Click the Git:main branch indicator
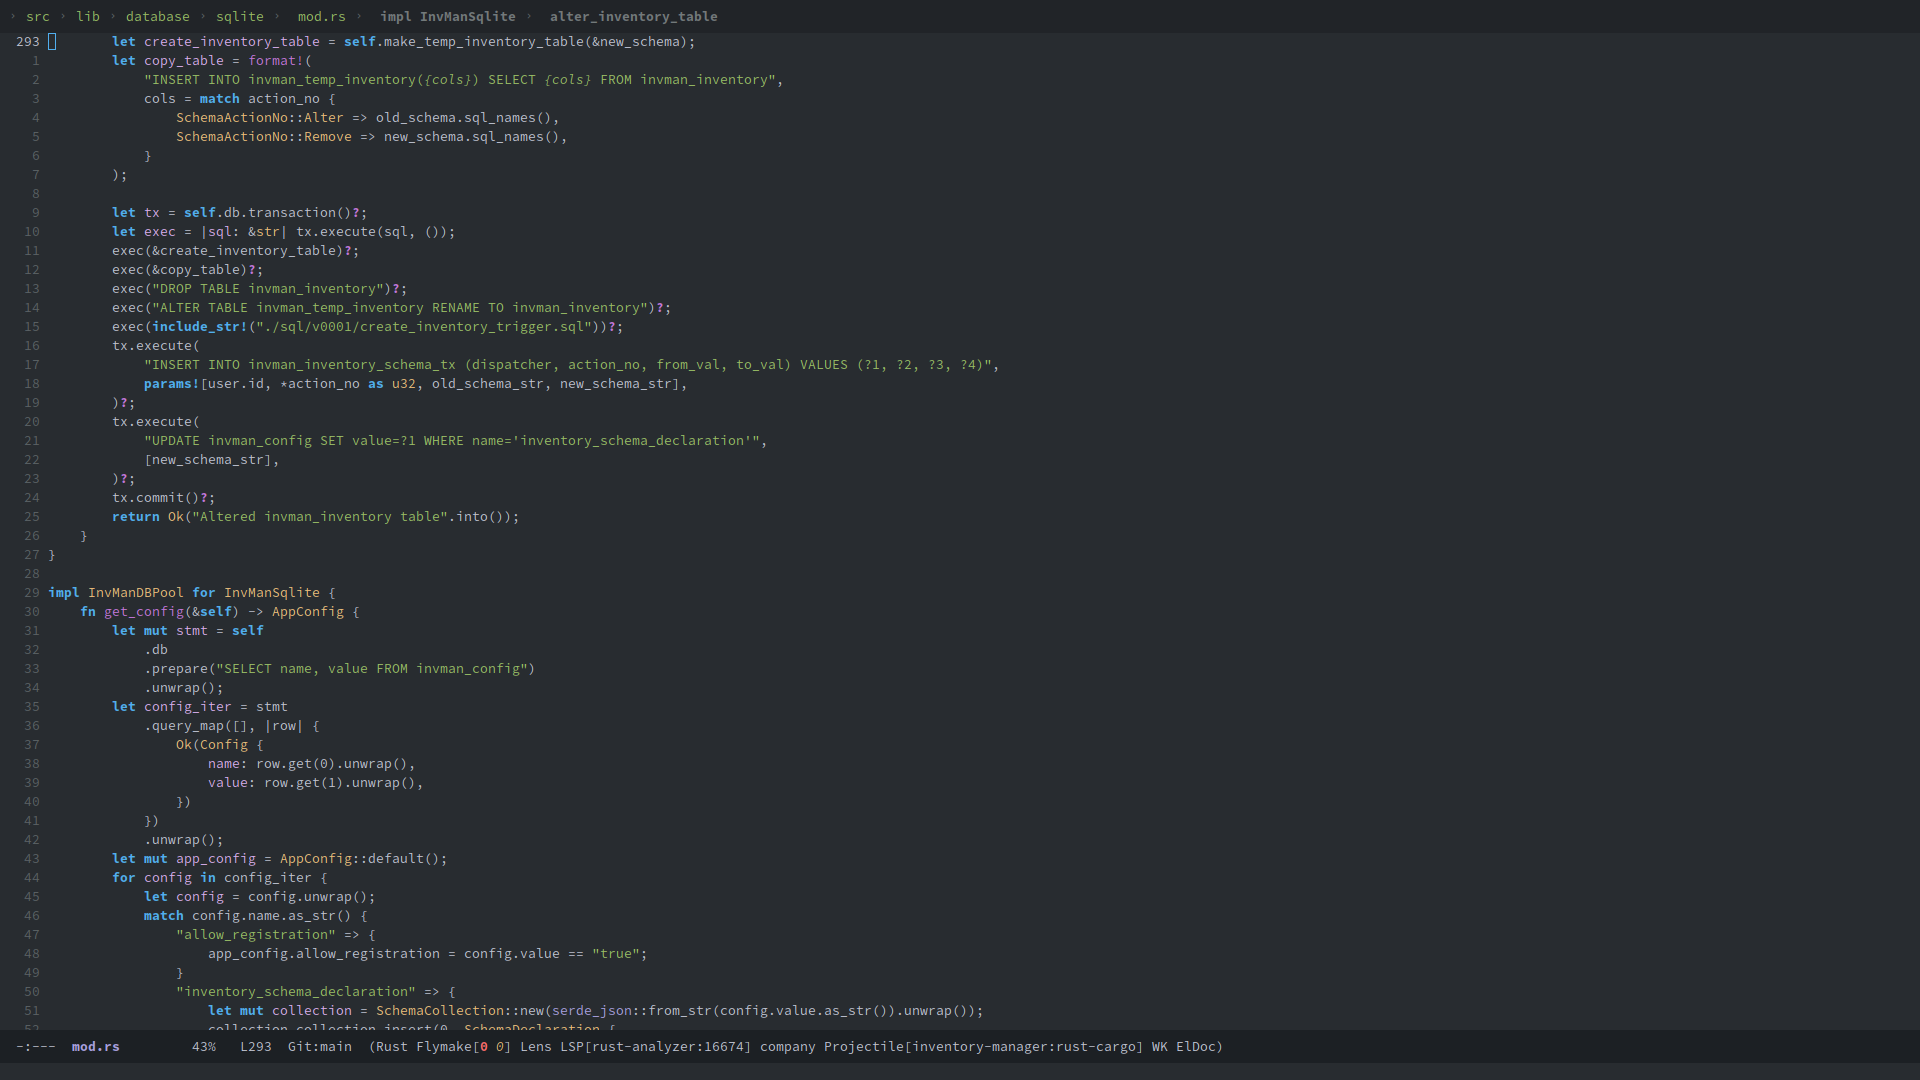The image size is (1920, 1080). tap(319, 1046)
